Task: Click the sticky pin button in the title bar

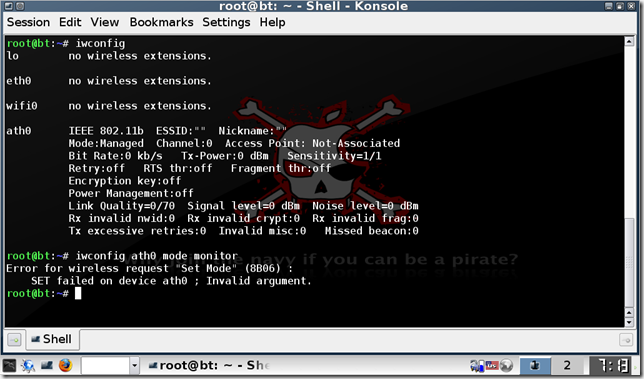Action: (20, 6)
